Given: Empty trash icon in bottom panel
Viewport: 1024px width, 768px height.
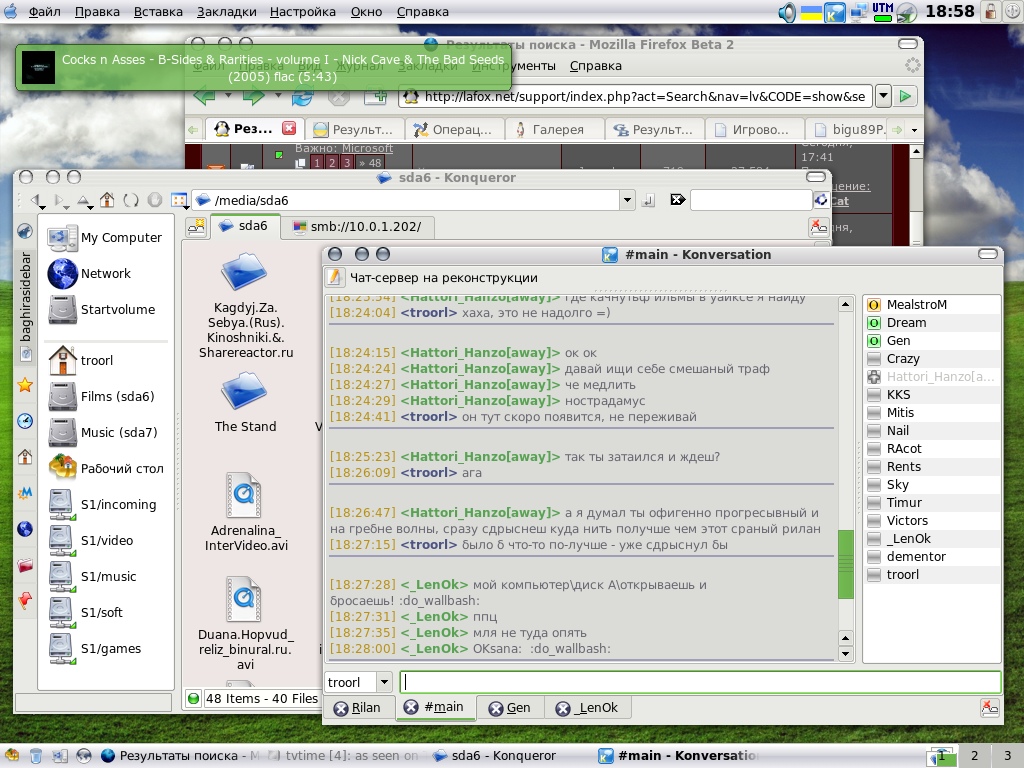Looking at the screenshot, I should click(36, 756).
